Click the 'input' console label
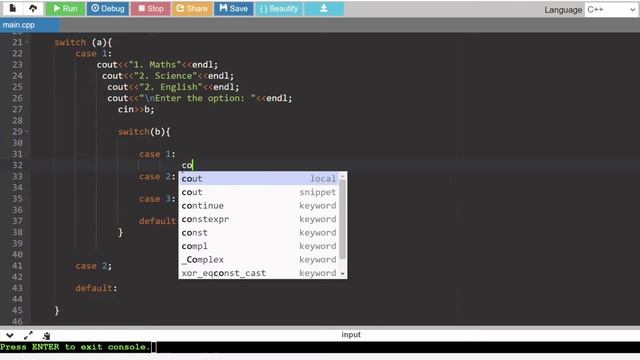Screen dimensions: 640x360 [x=351, y=335]
